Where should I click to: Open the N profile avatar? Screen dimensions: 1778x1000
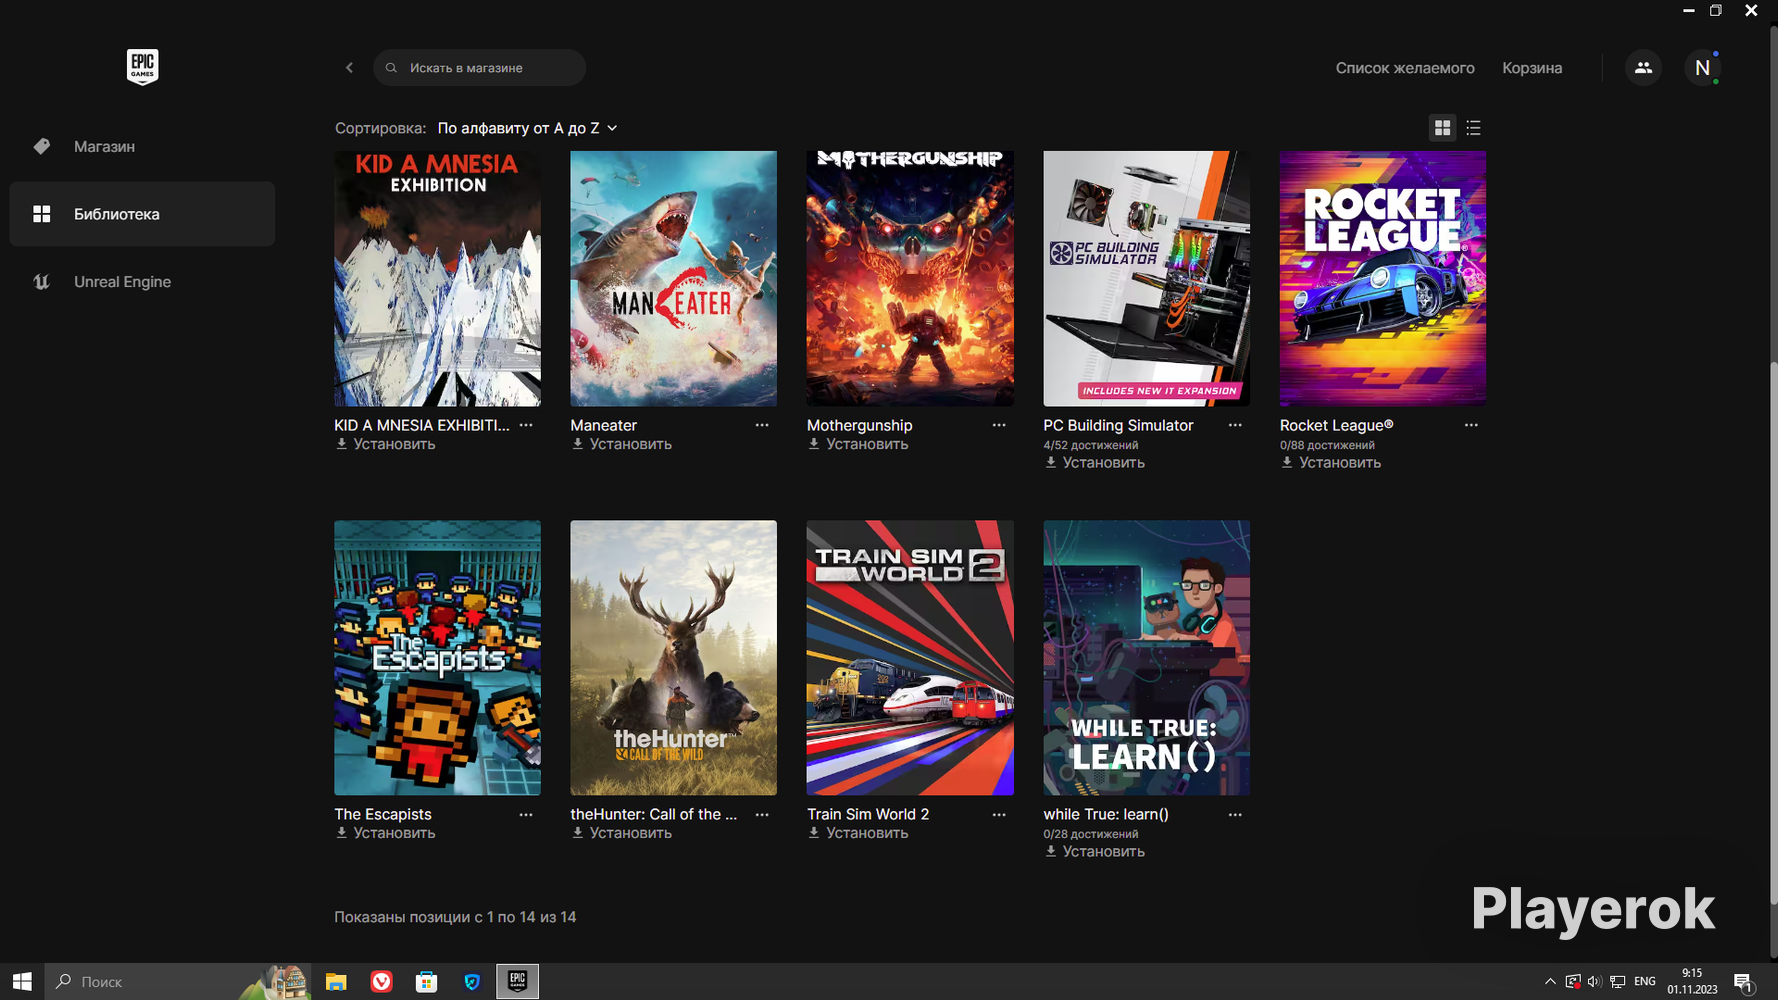click(1702, 68)
